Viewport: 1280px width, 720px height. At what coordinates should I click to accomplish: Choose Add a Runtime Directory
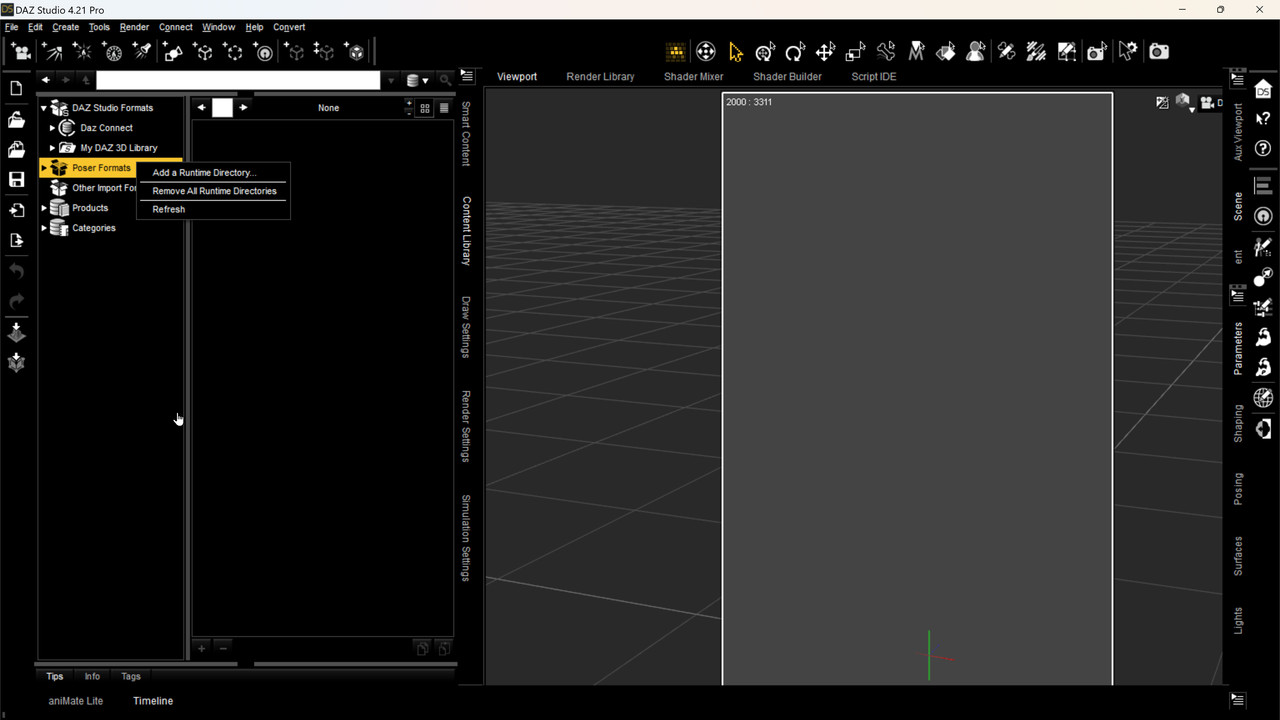click(x=204, y=173)
